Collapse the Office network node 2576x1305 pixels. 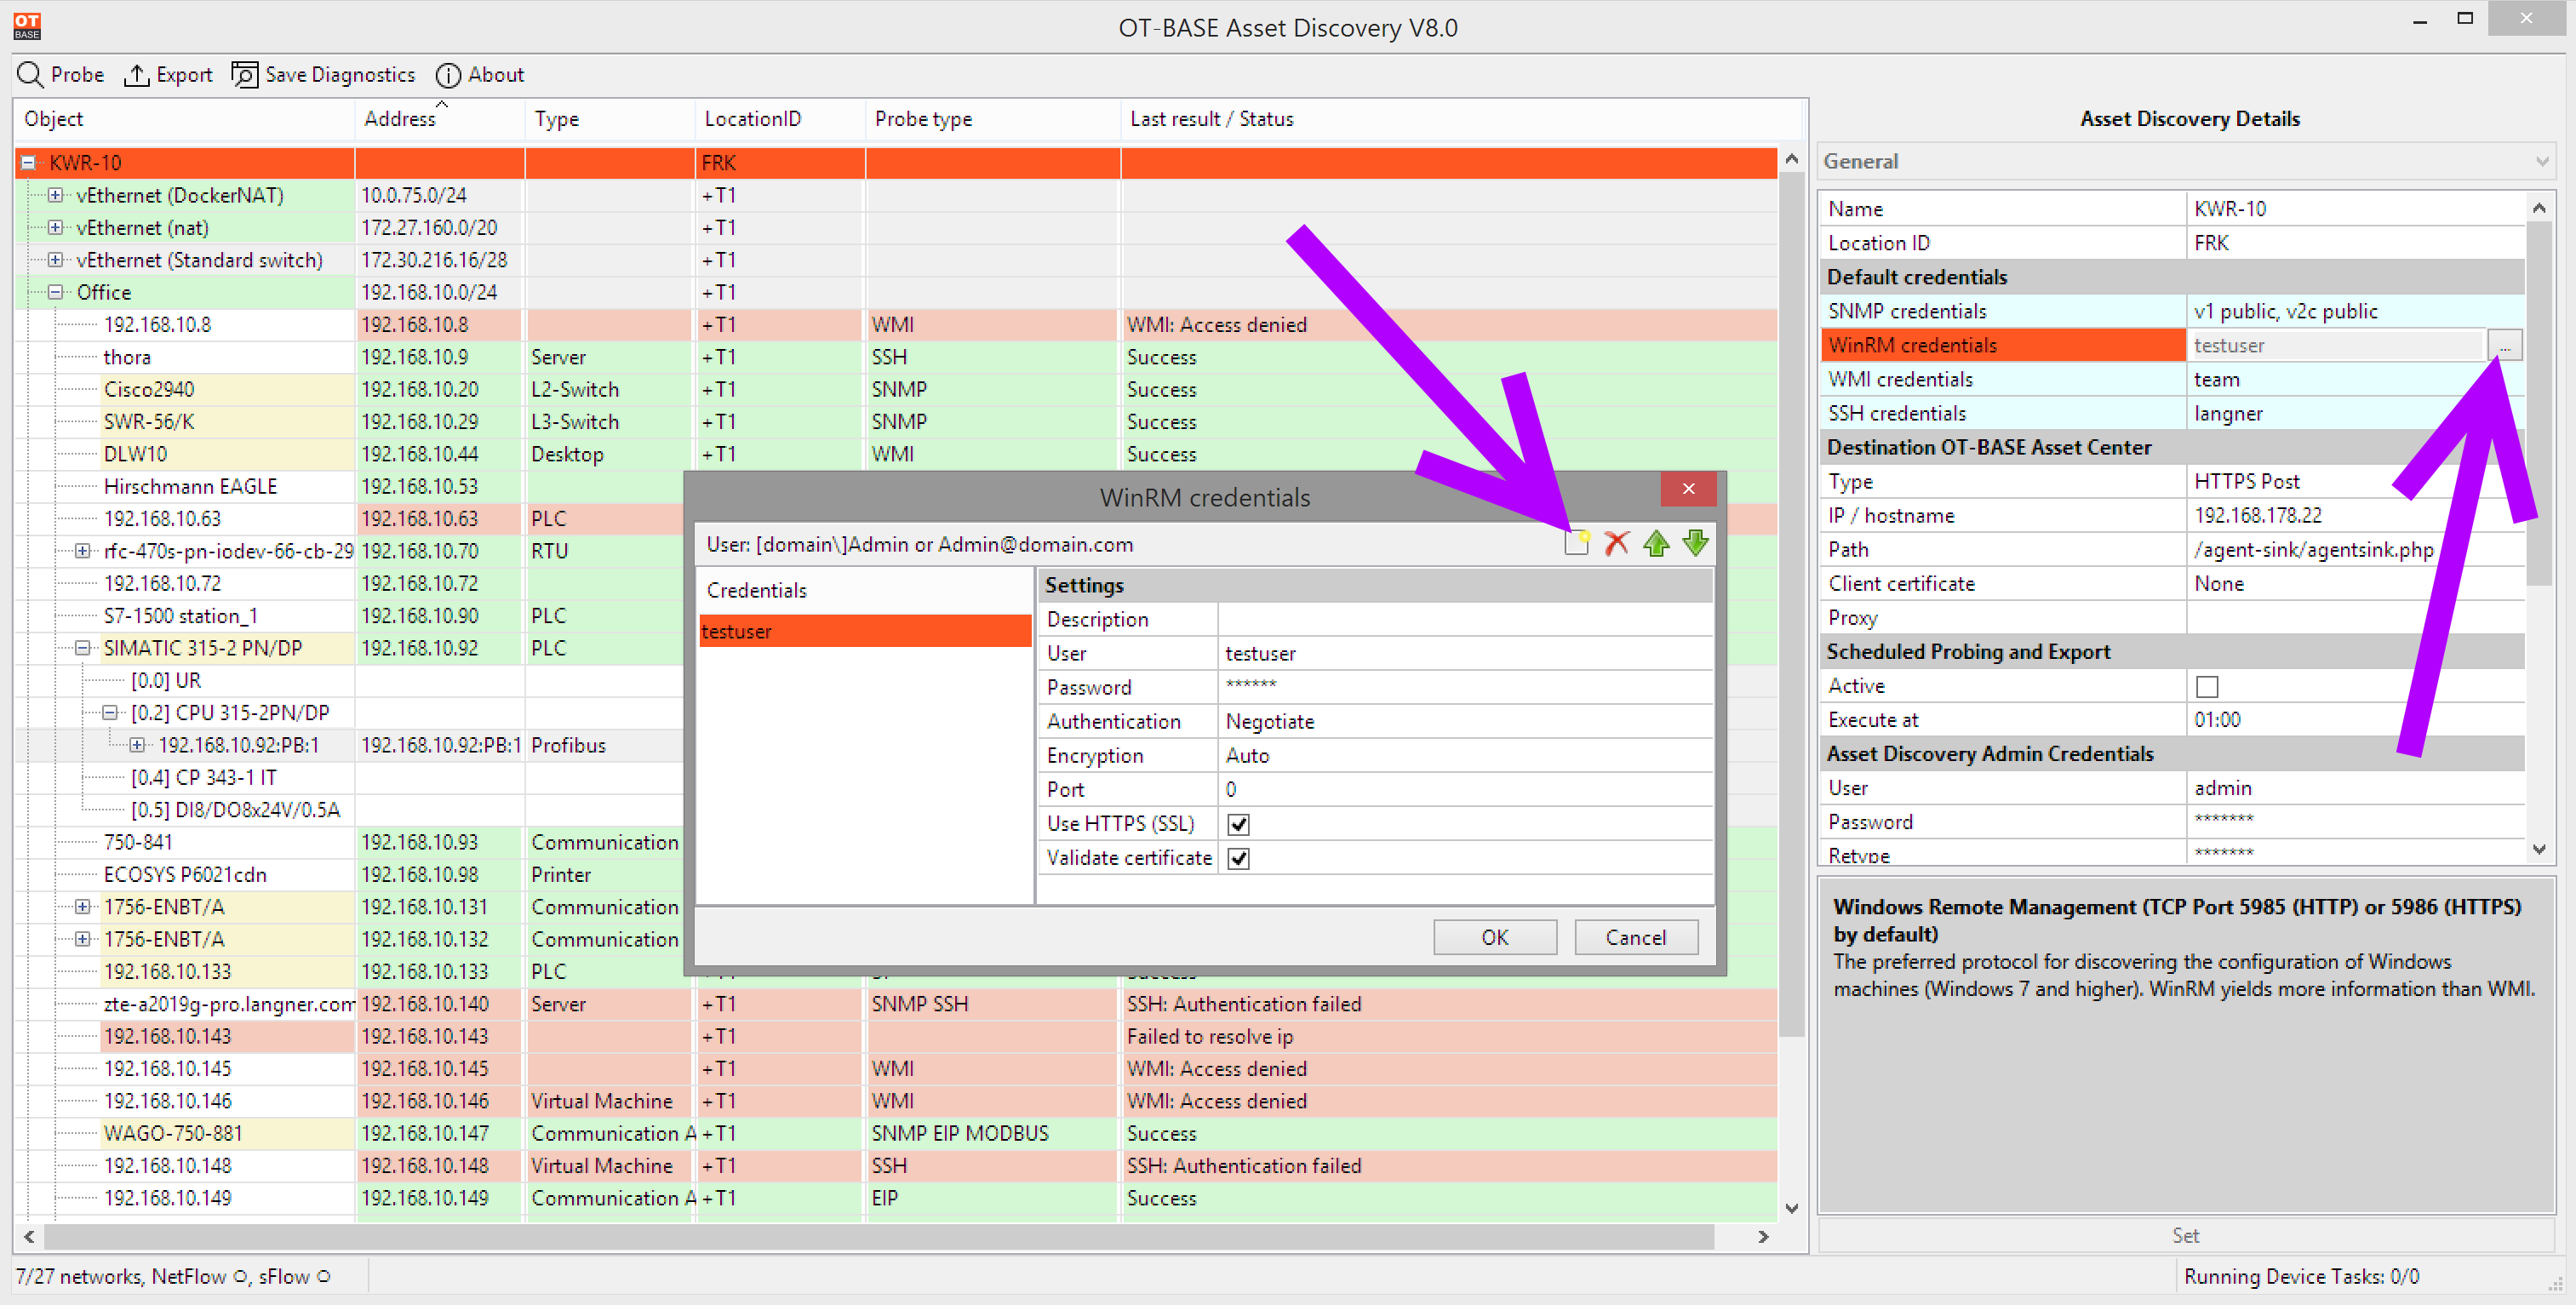56,292
